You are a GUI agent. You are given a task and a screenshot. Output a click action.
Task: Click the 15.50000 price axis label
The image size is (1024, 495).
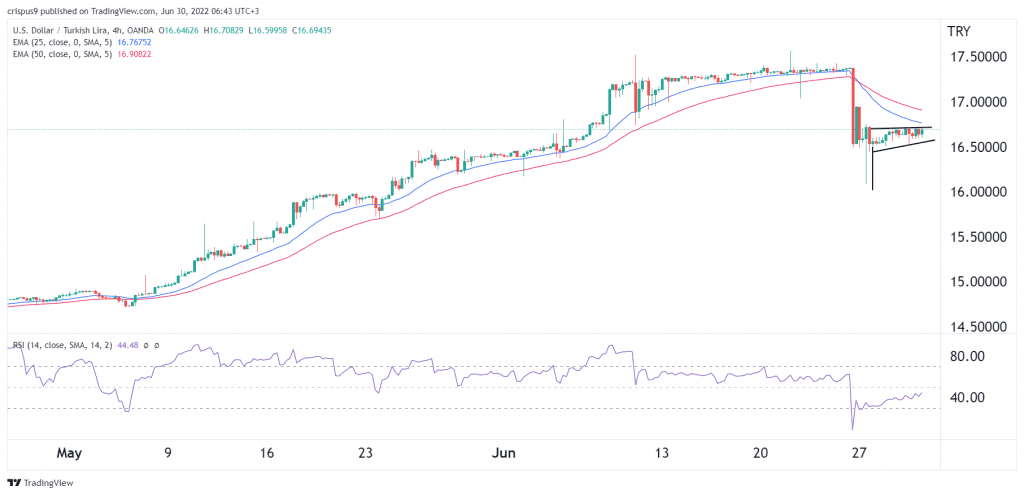point(980,238)
